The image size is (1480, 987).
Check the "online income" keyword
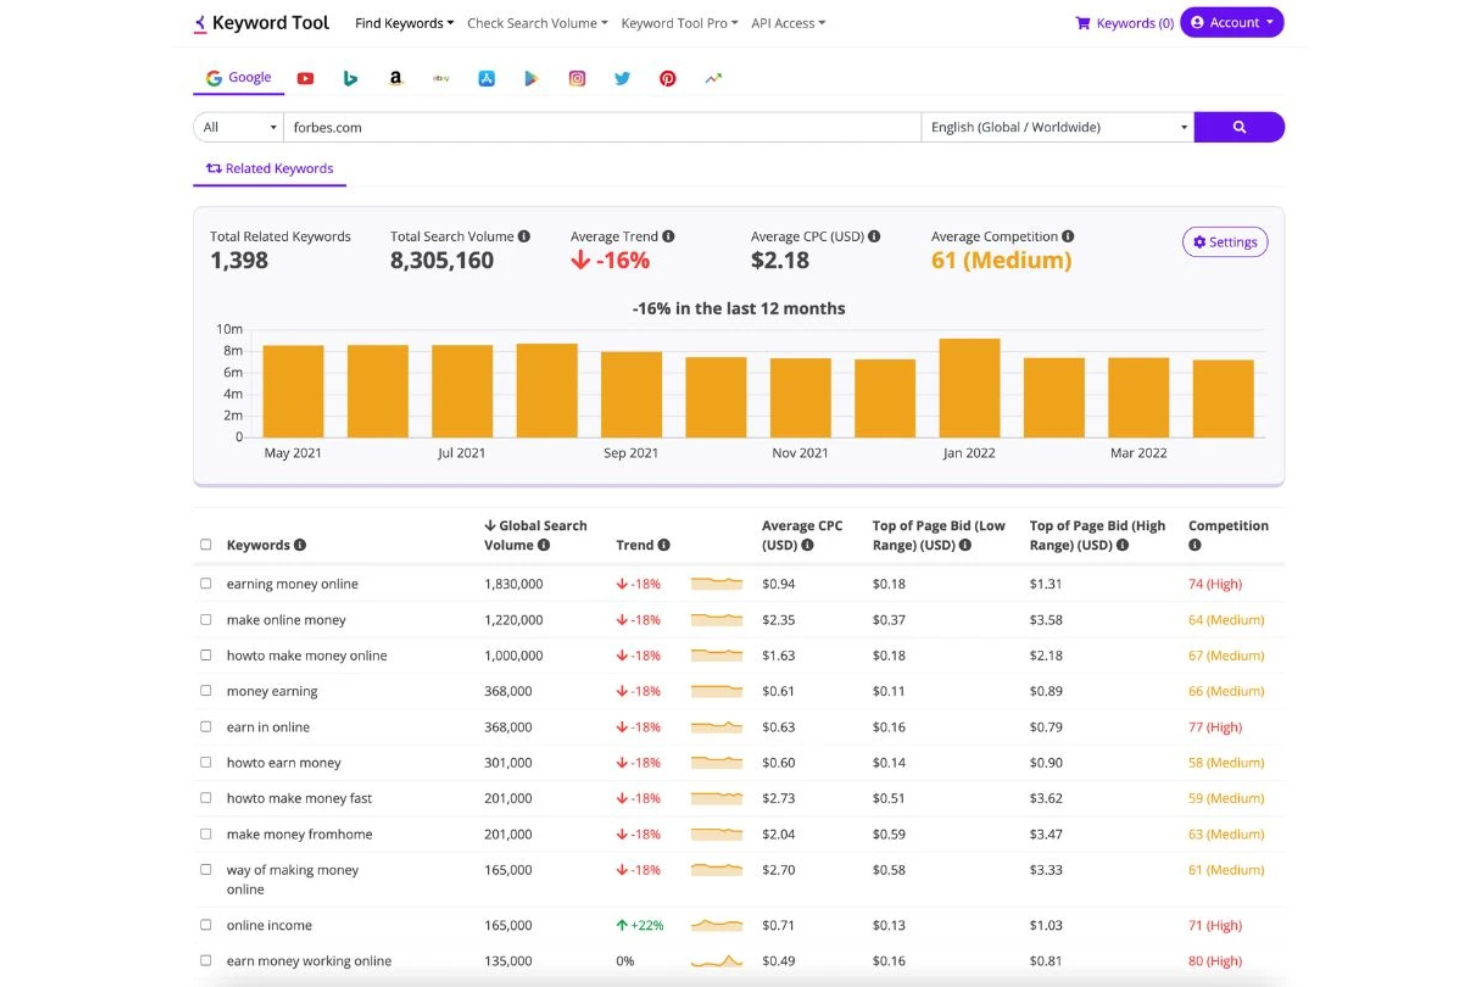[206, 925]
